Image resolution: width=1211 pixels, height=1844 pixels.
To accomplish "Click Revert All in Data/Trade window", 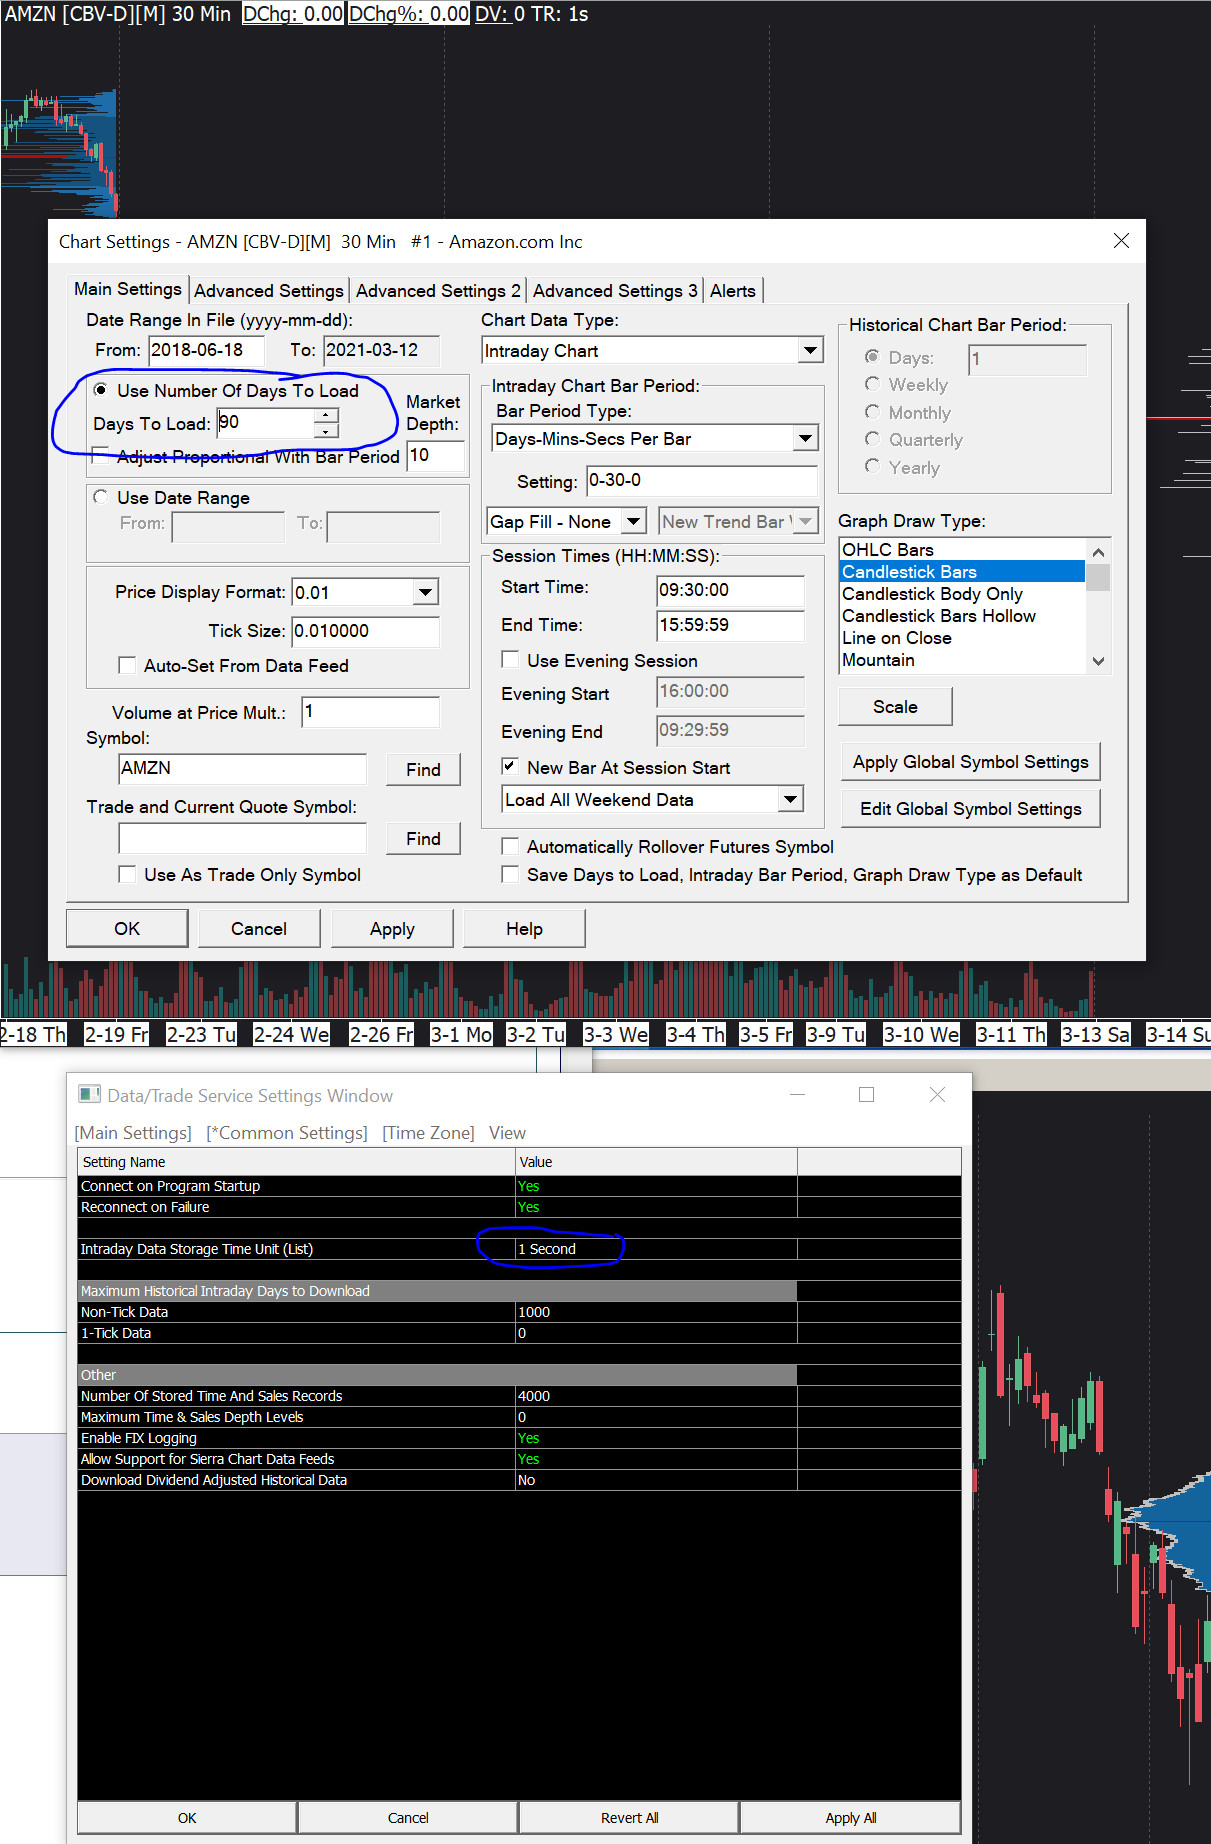I will (x=629, y=1817).
